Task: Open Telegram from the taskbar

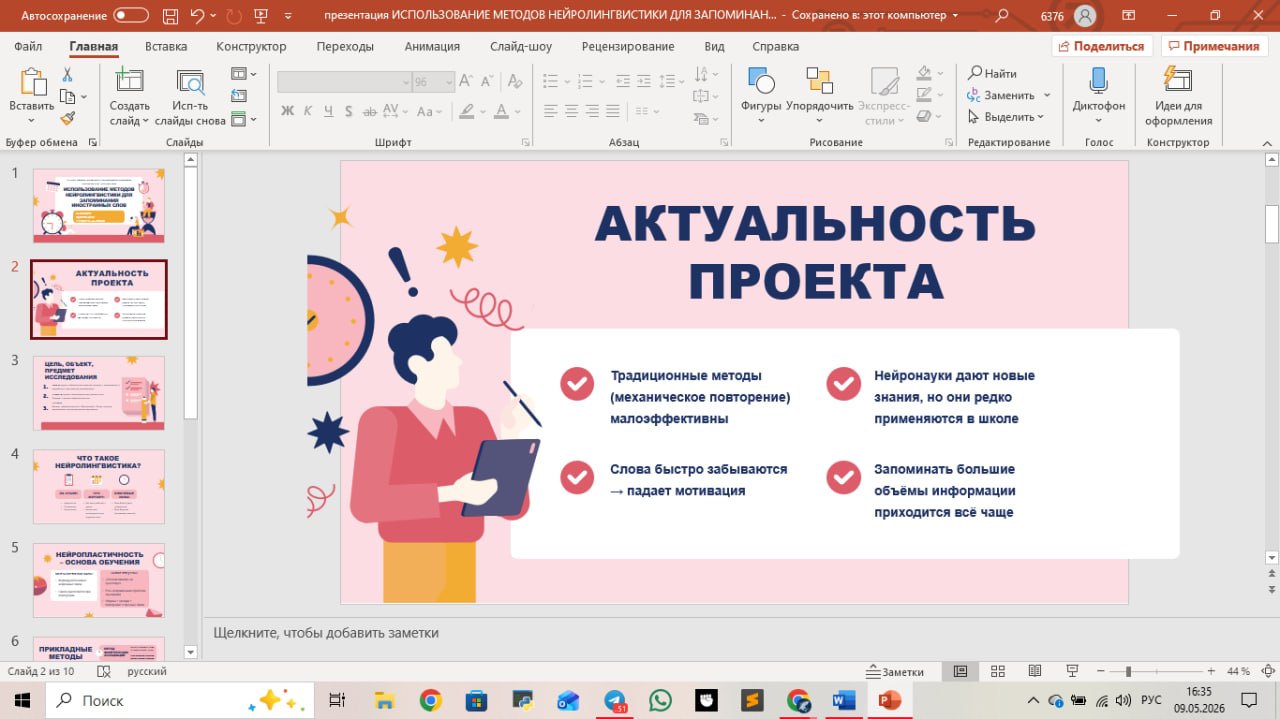Action: [x=615, y=700]
